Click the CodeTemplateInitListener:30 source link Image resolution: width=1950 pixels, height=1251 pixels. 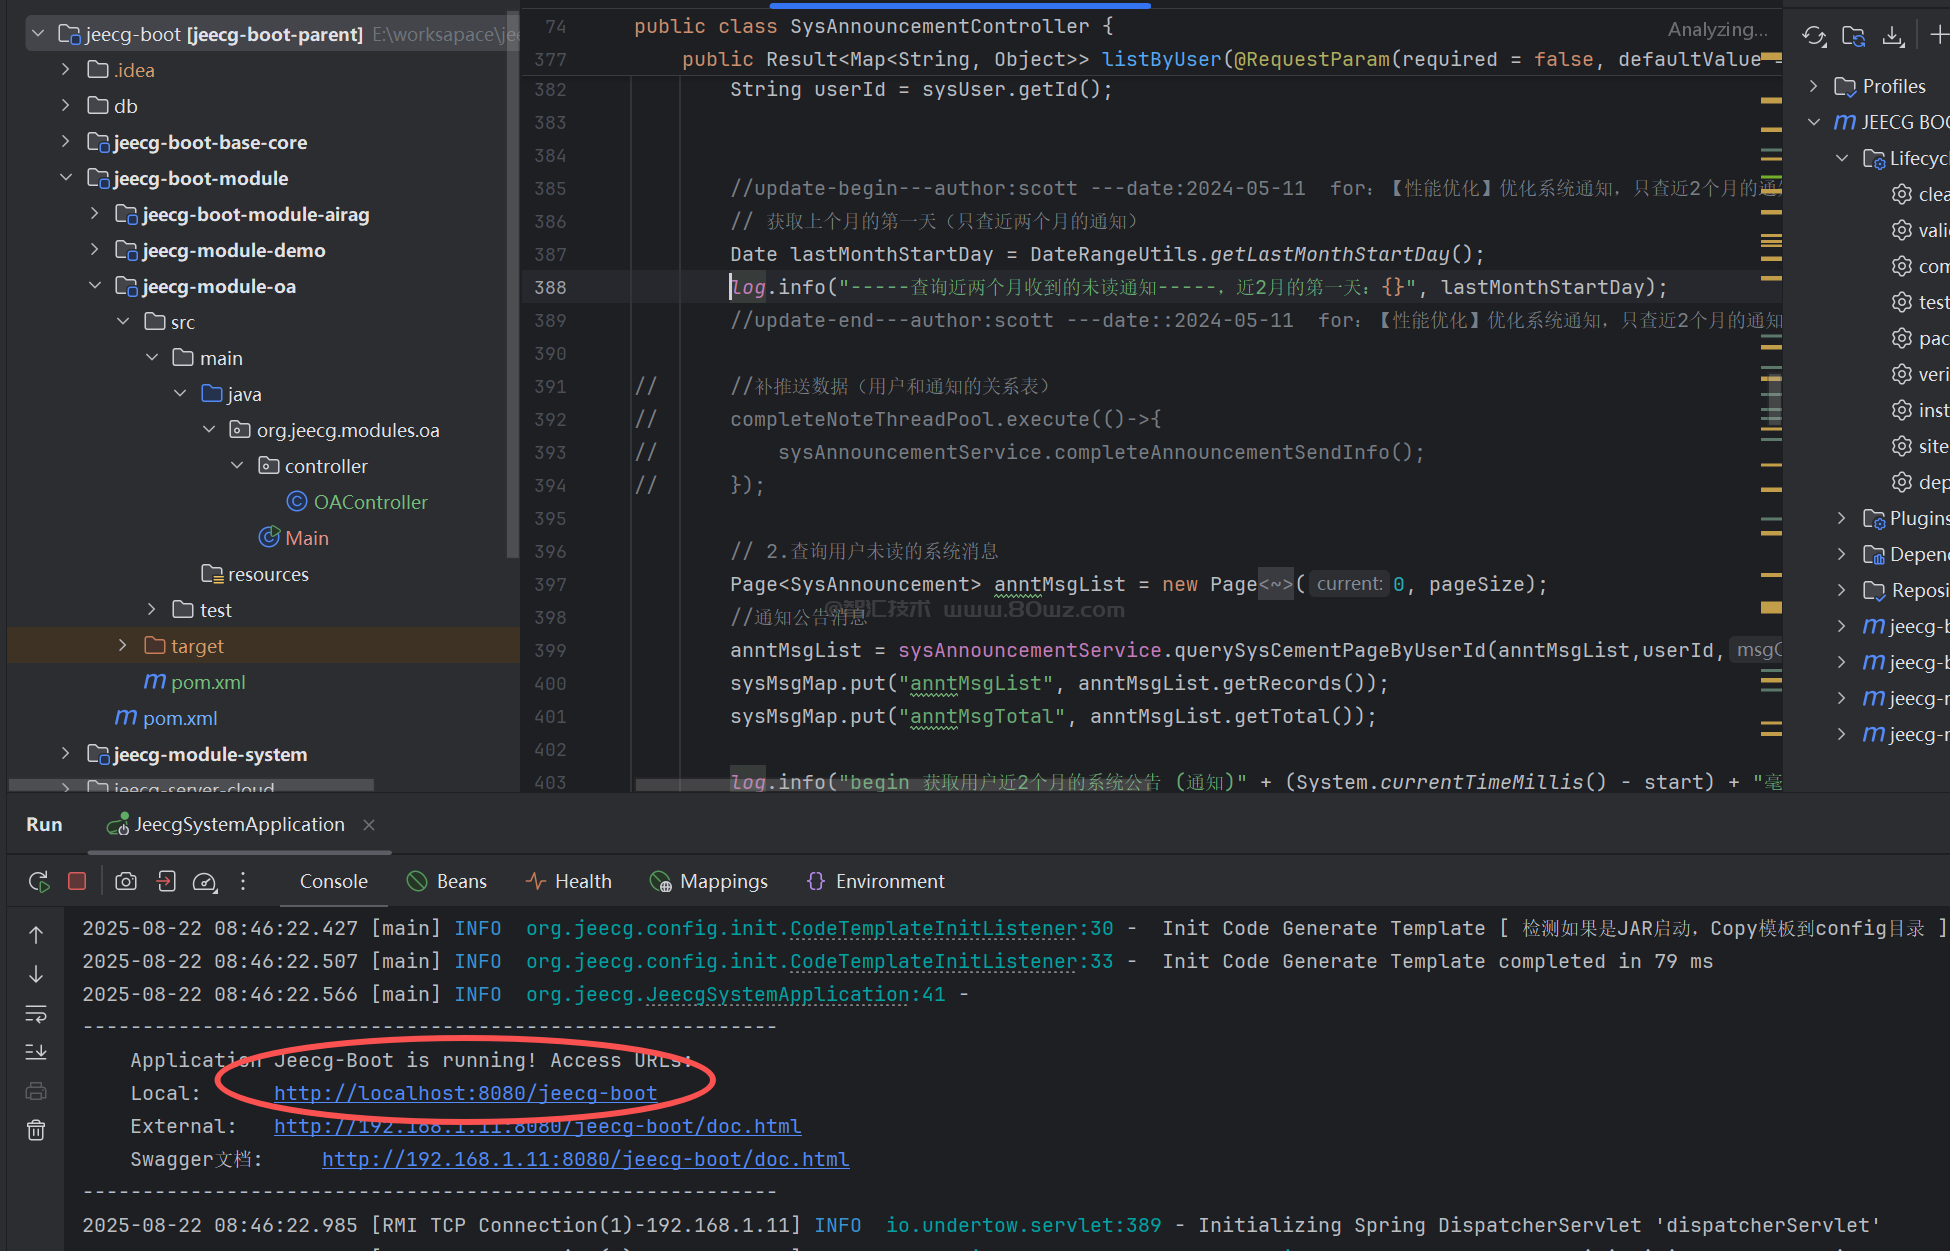(951, 928)
